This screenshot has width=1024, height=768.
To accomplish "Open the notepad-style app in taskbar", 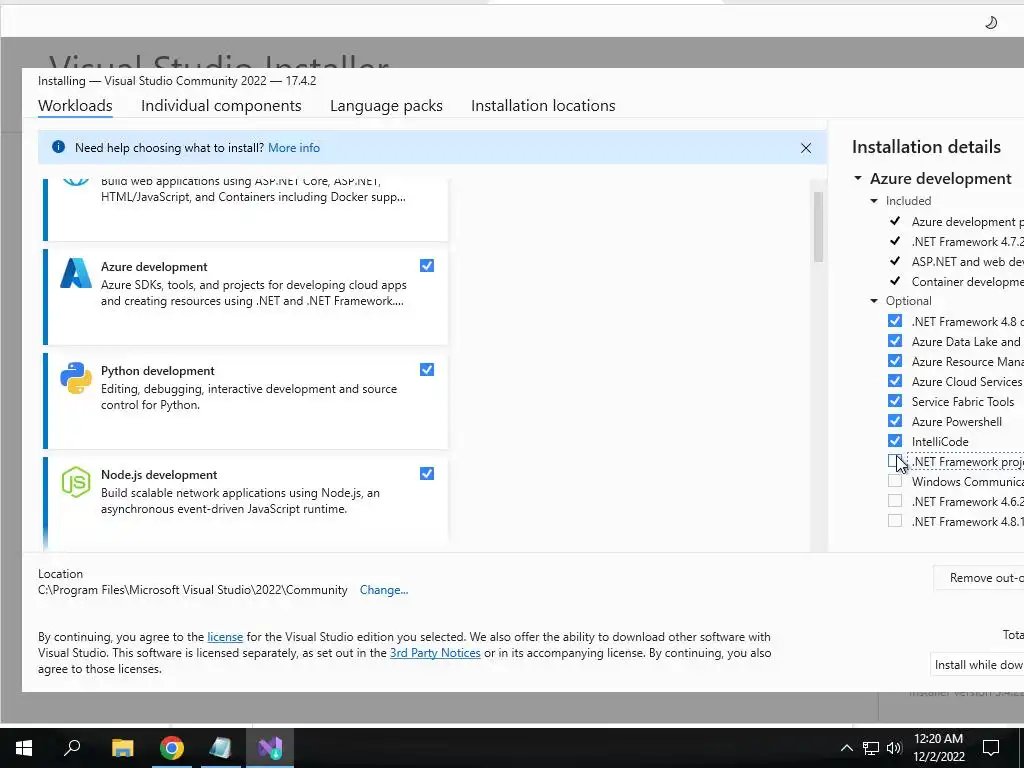I will click(x=220, y=748).
